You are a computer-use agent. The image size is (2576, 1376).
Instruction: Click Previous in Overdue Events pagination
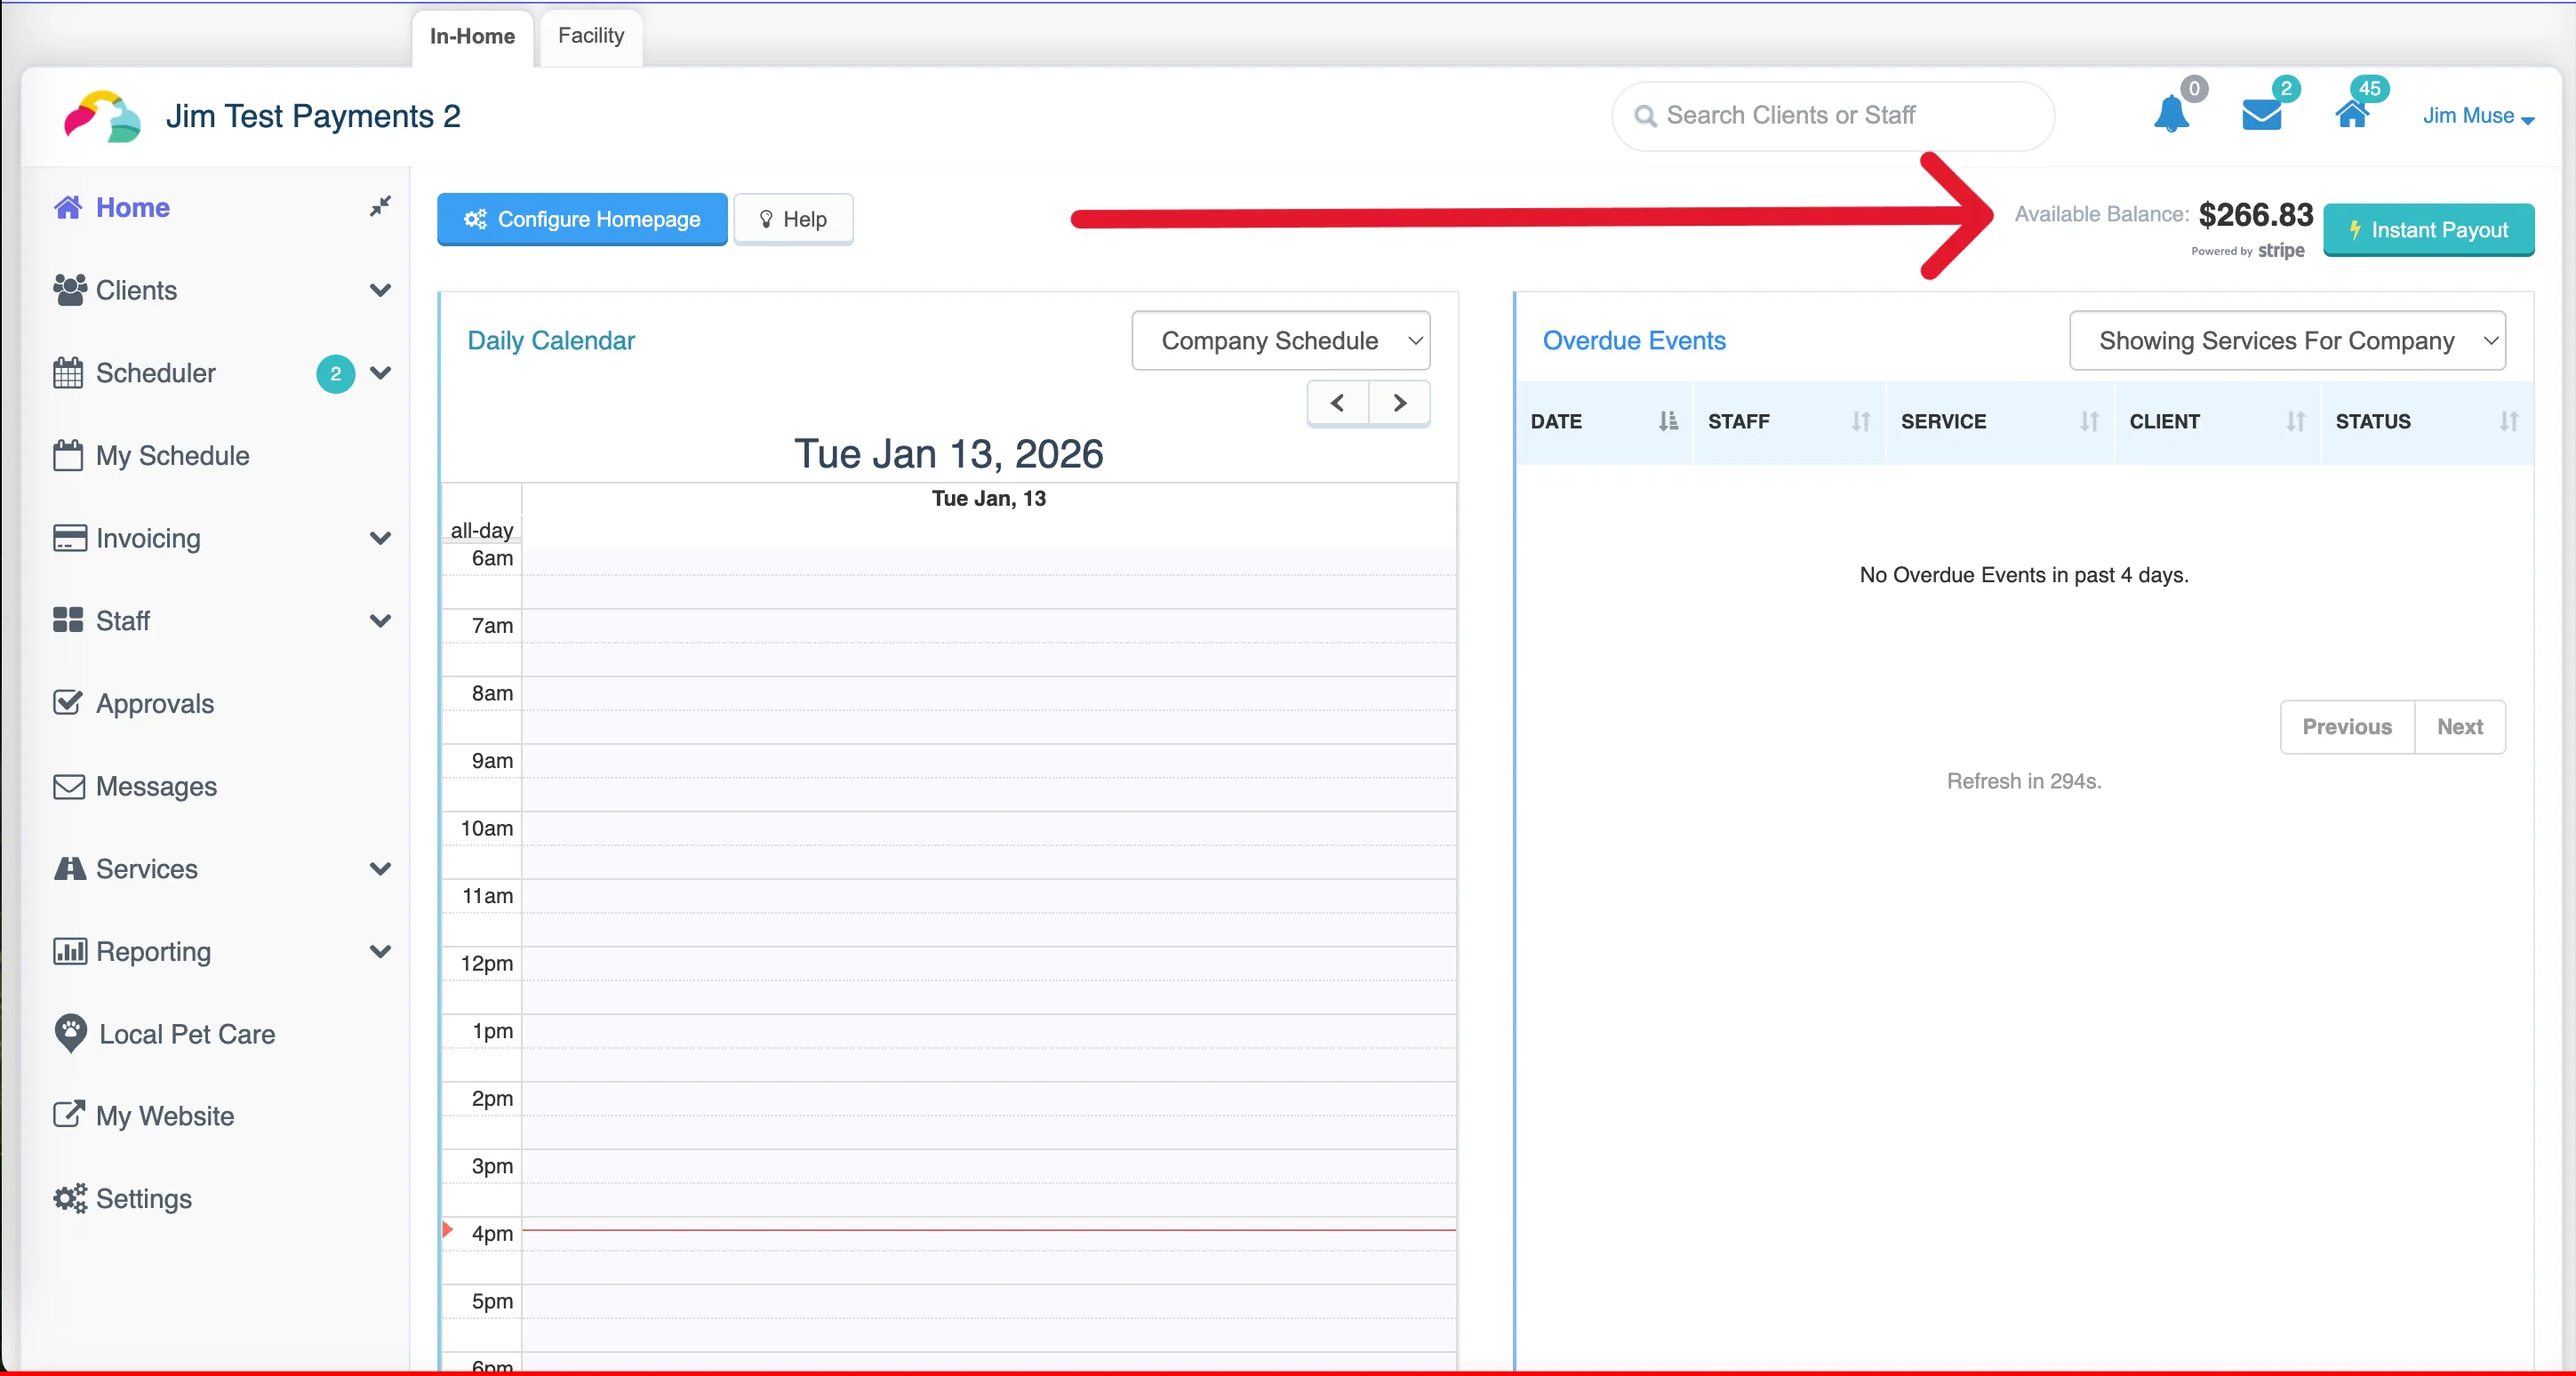(2347, 727)
